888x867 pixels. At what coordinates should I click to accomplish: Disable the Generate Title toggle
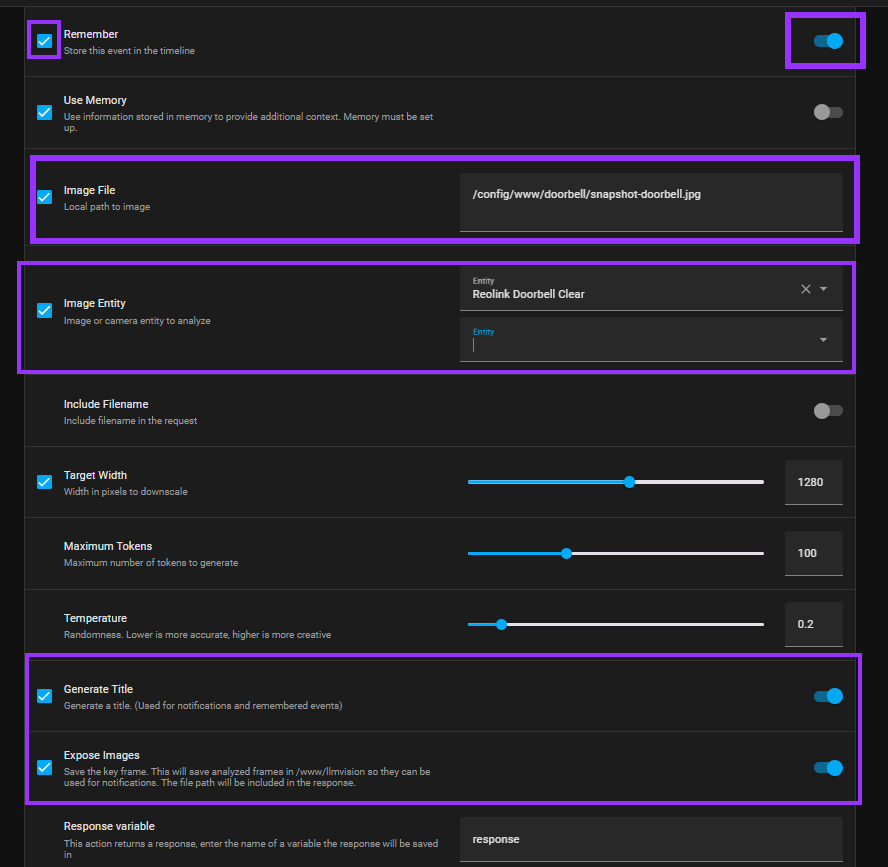tap(828, 696)
